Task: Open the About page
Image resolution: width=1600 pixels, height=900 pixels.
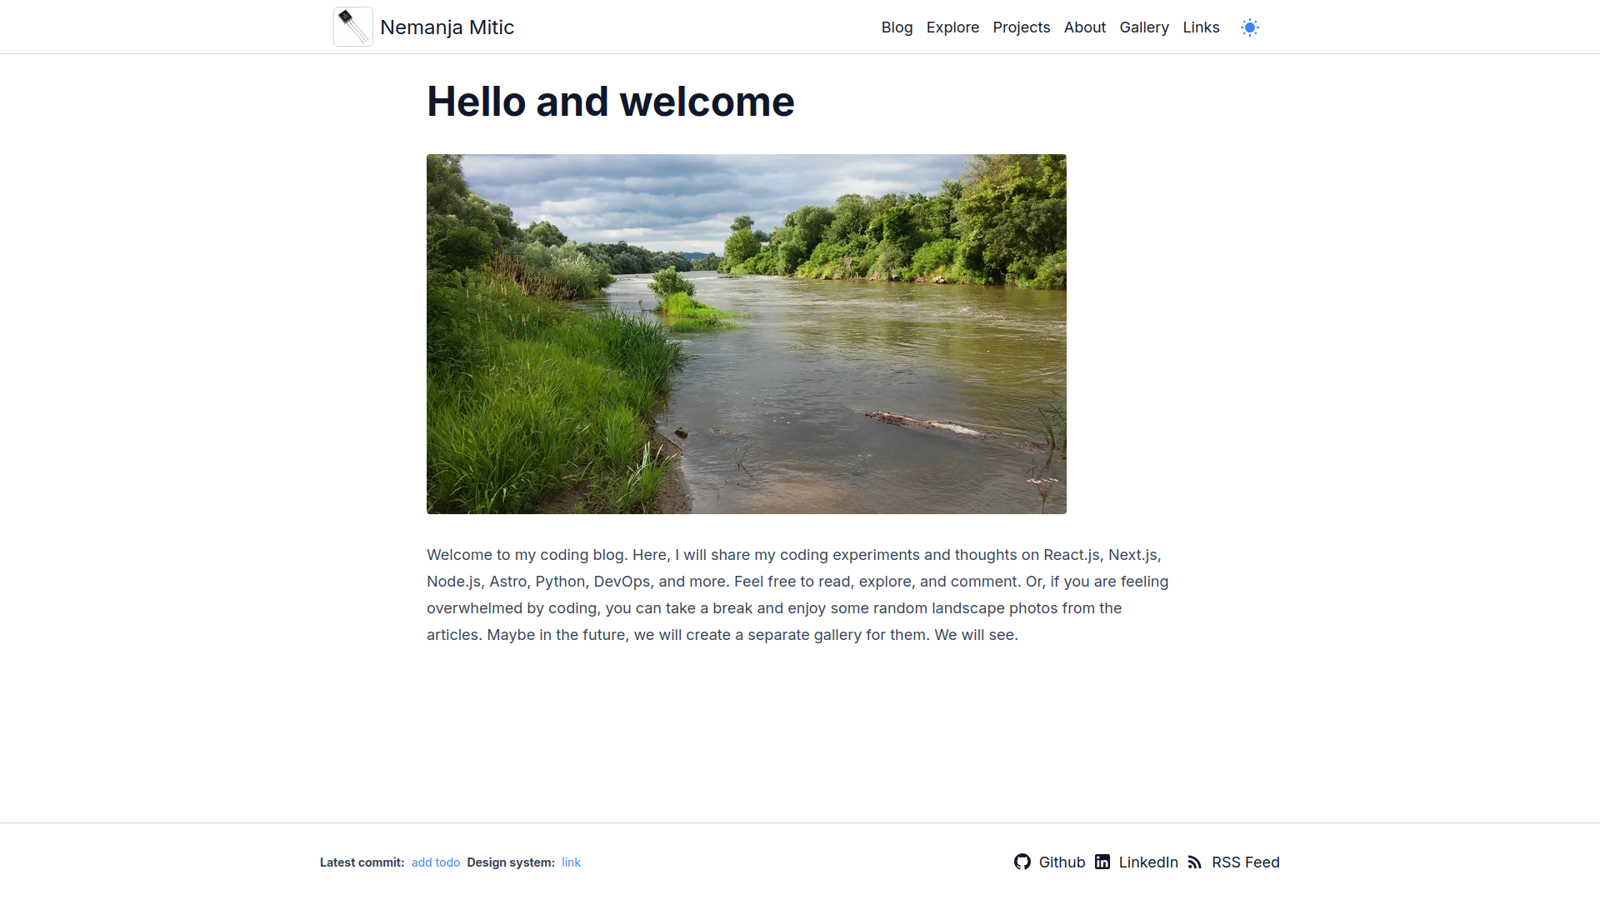Action: point(1084,28)
